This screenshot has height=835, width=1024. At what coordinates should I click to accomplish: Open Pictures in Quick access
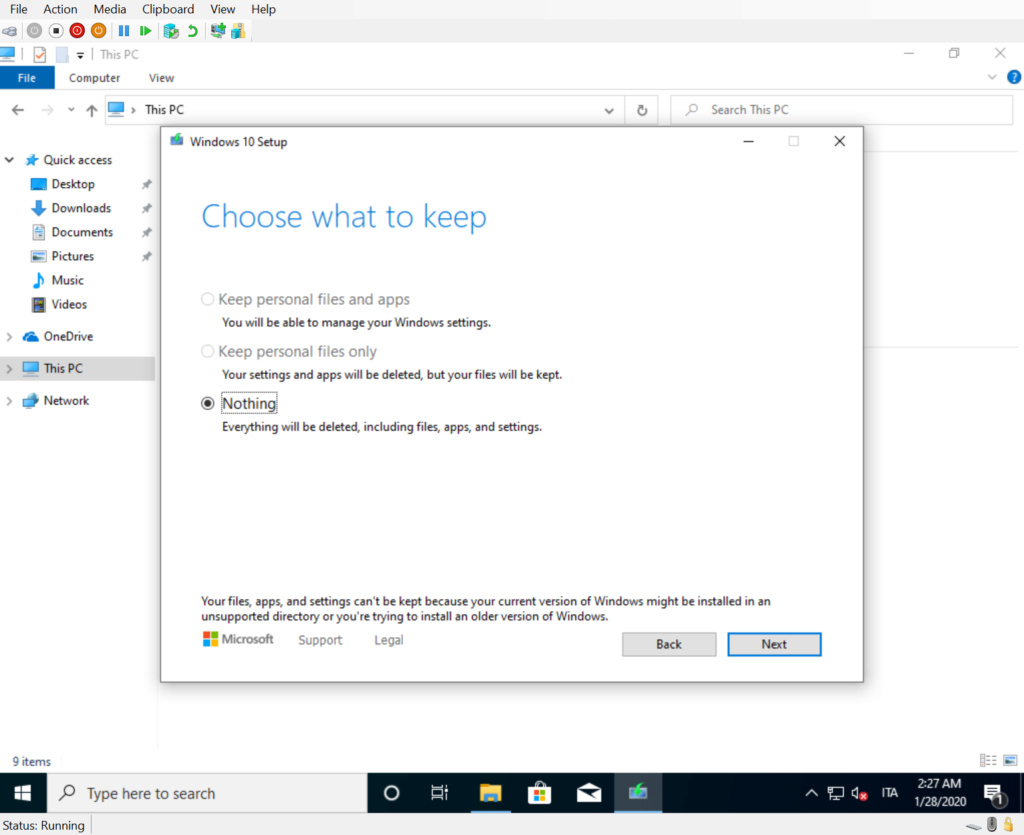coord(72,257)
